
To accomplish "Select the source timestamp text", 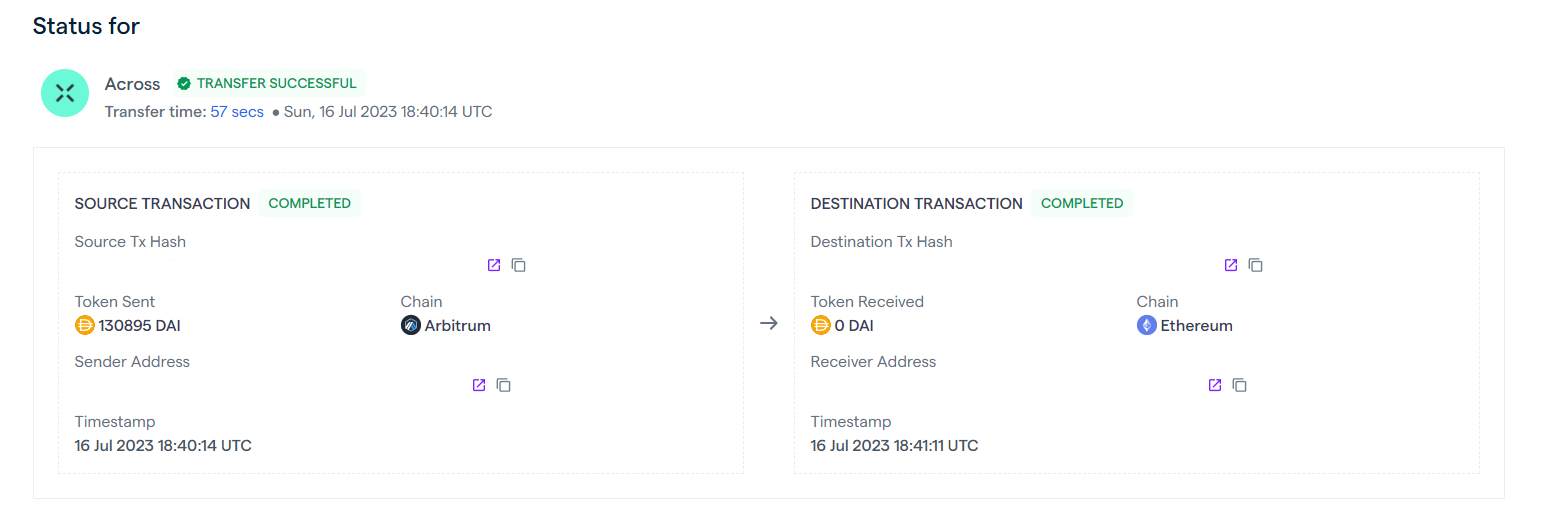I will (x=163, y=445).
